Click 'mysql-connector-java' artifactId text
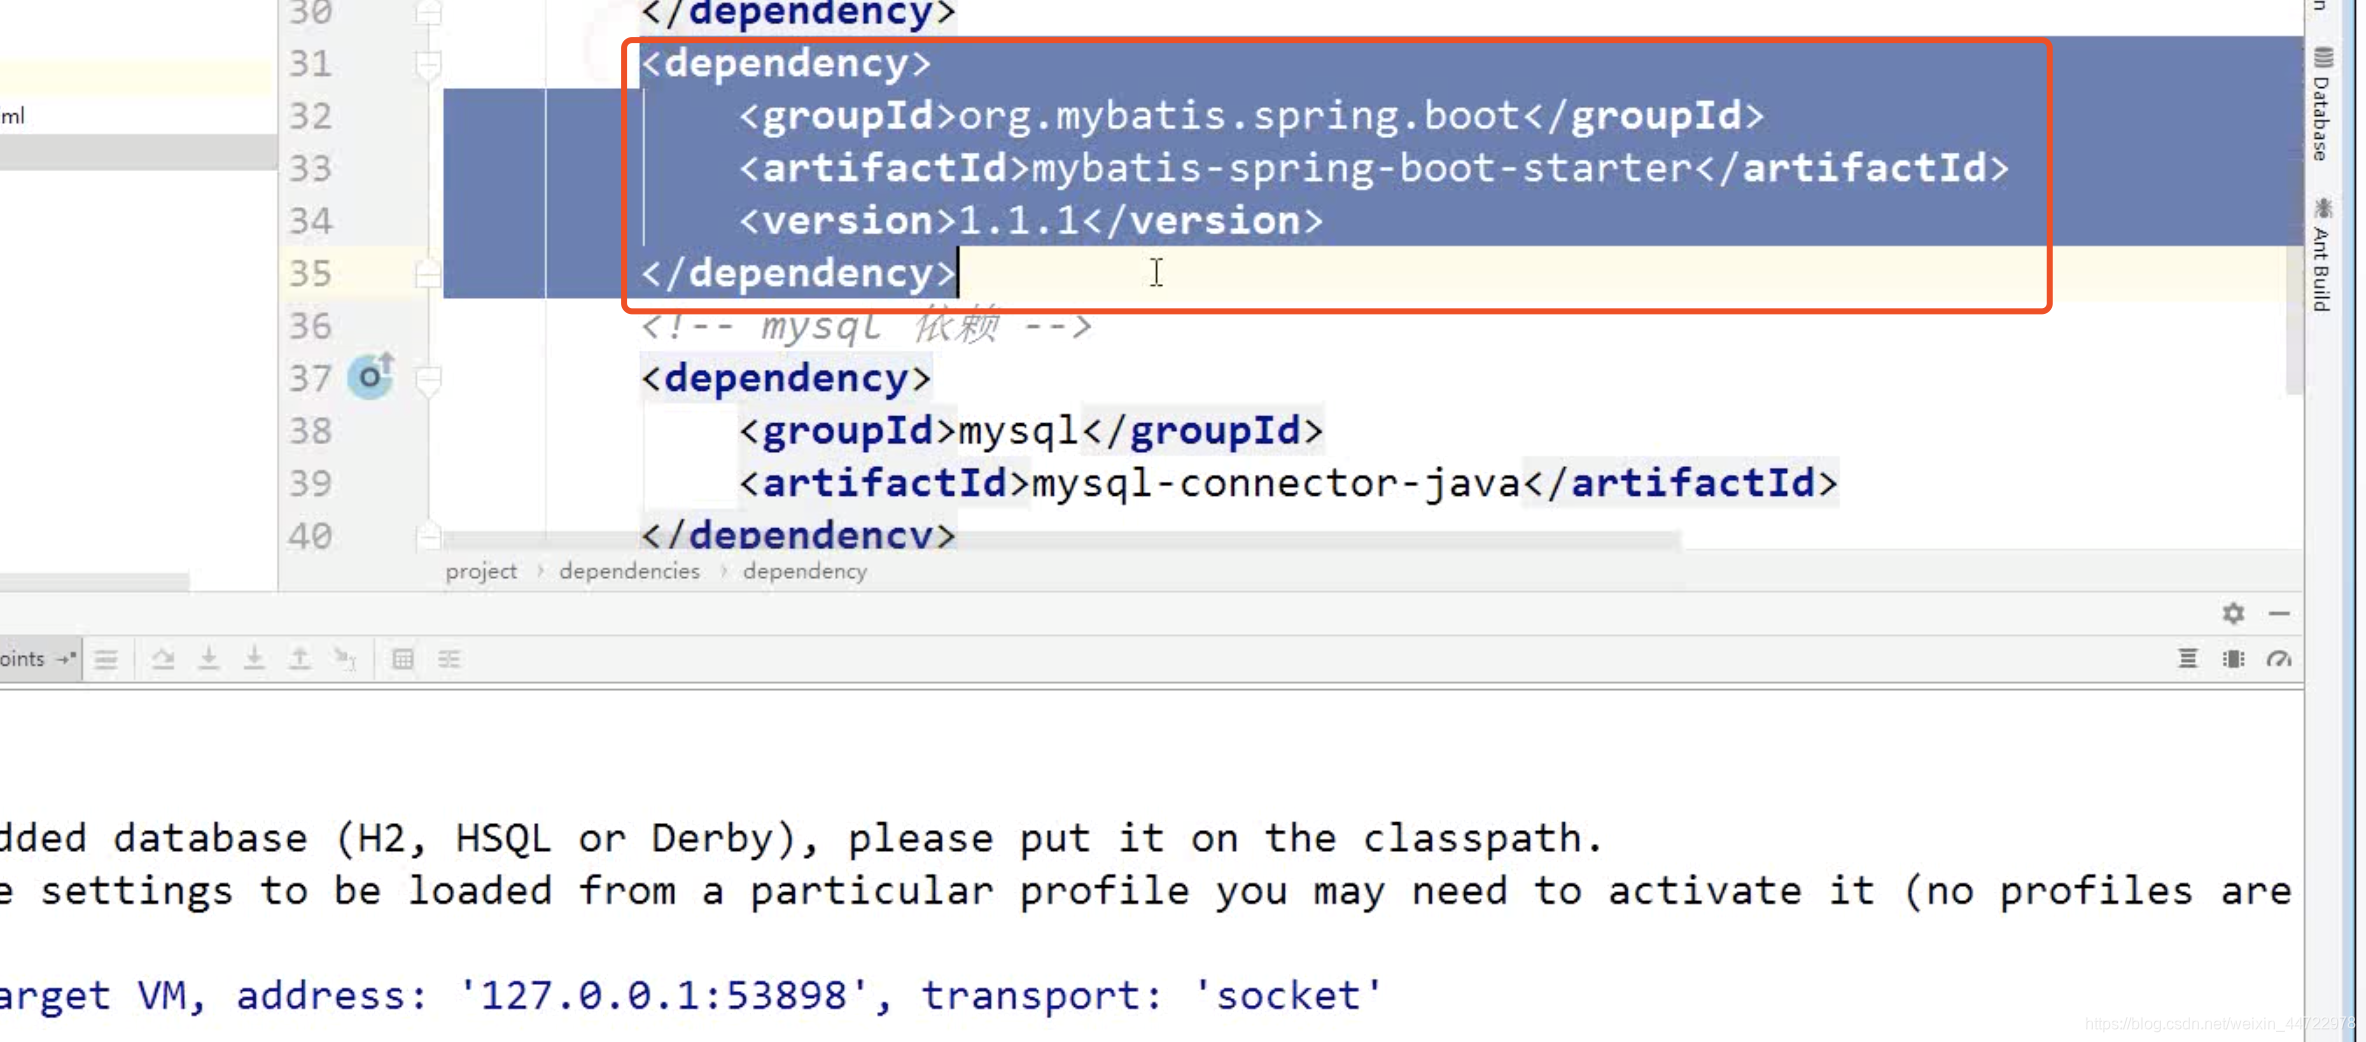Viewport: 2366px width, 1042px height. (1275, 483)
